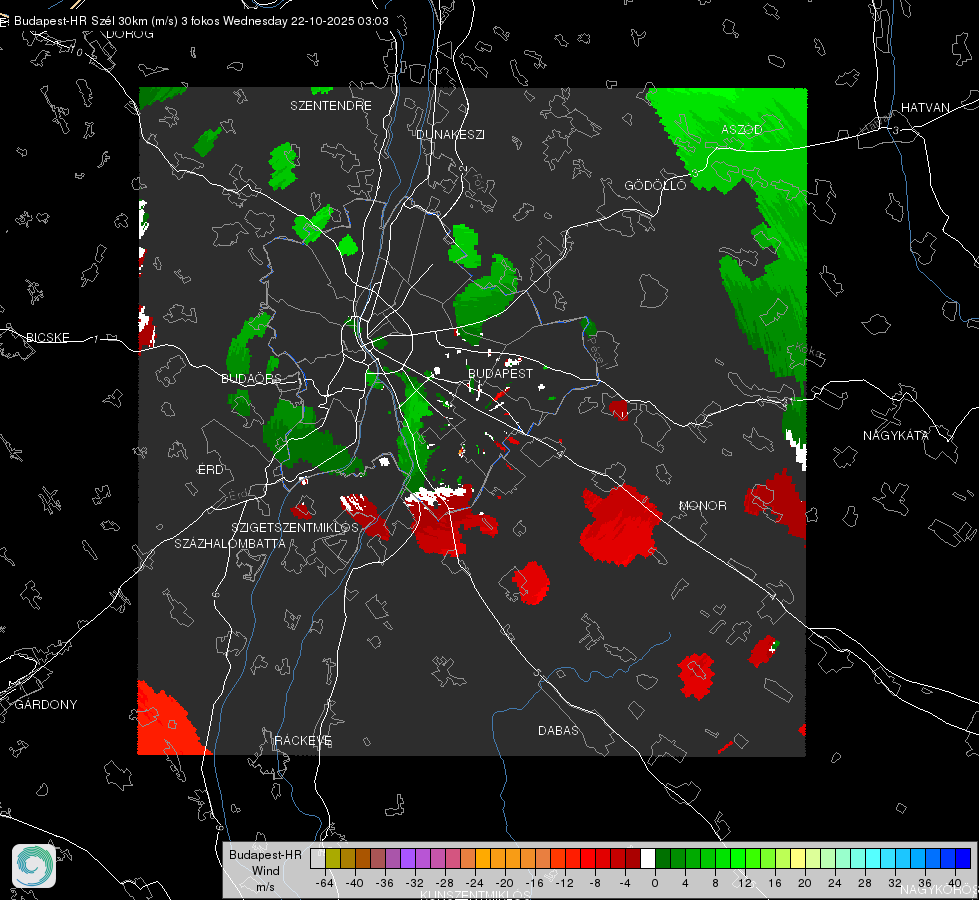979x900 pixels.
Task: Click the GÖDÖLLŐ town label
Action: tap(655, 185)
